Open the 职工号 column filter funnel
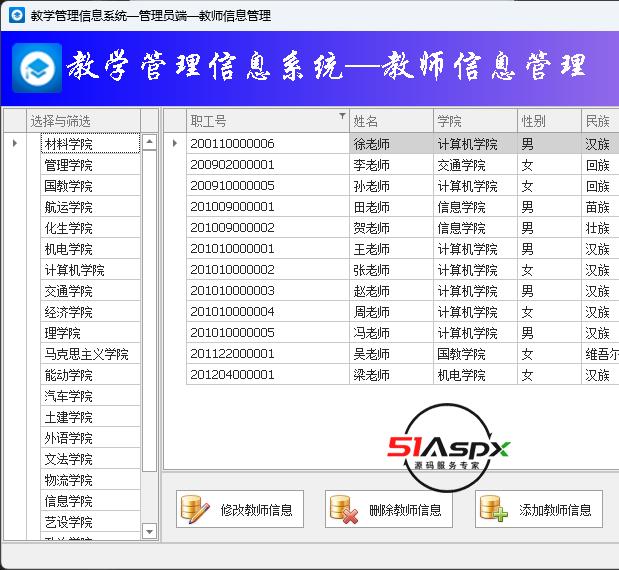 342,116
